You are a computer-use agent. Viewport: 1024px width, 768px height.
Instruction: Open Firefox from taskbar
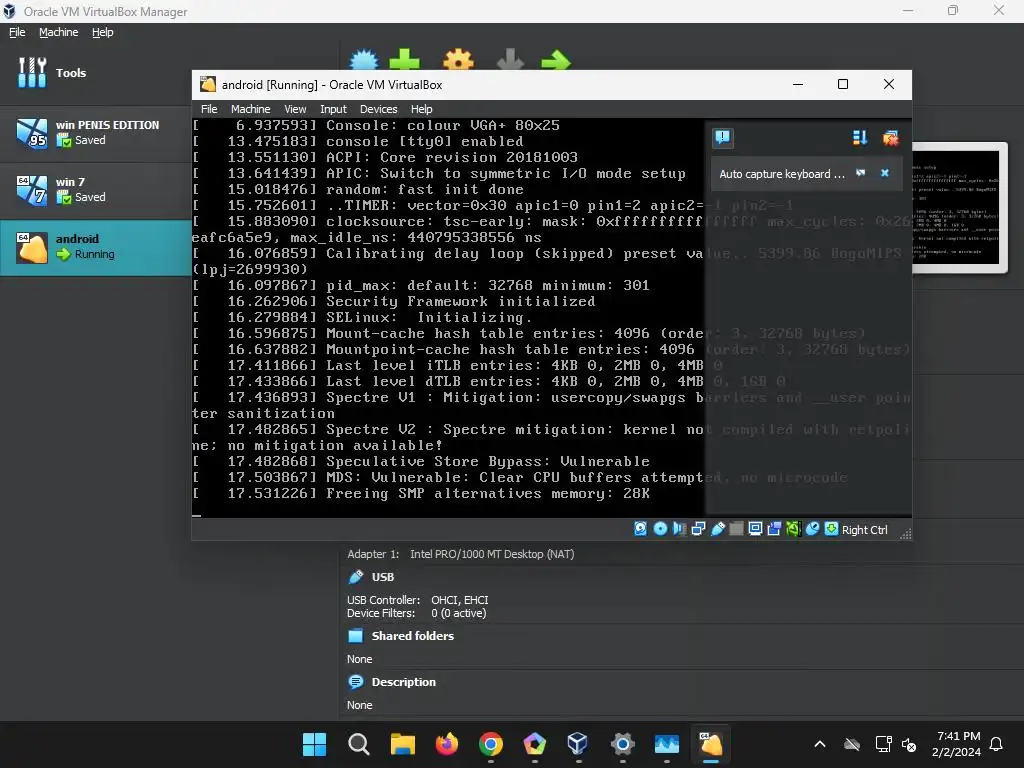coord(447,744)
